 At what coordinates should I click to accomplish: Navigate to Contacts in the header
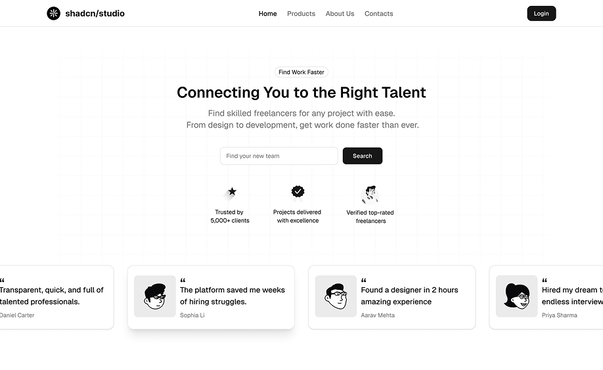click(x=379, y=13)
